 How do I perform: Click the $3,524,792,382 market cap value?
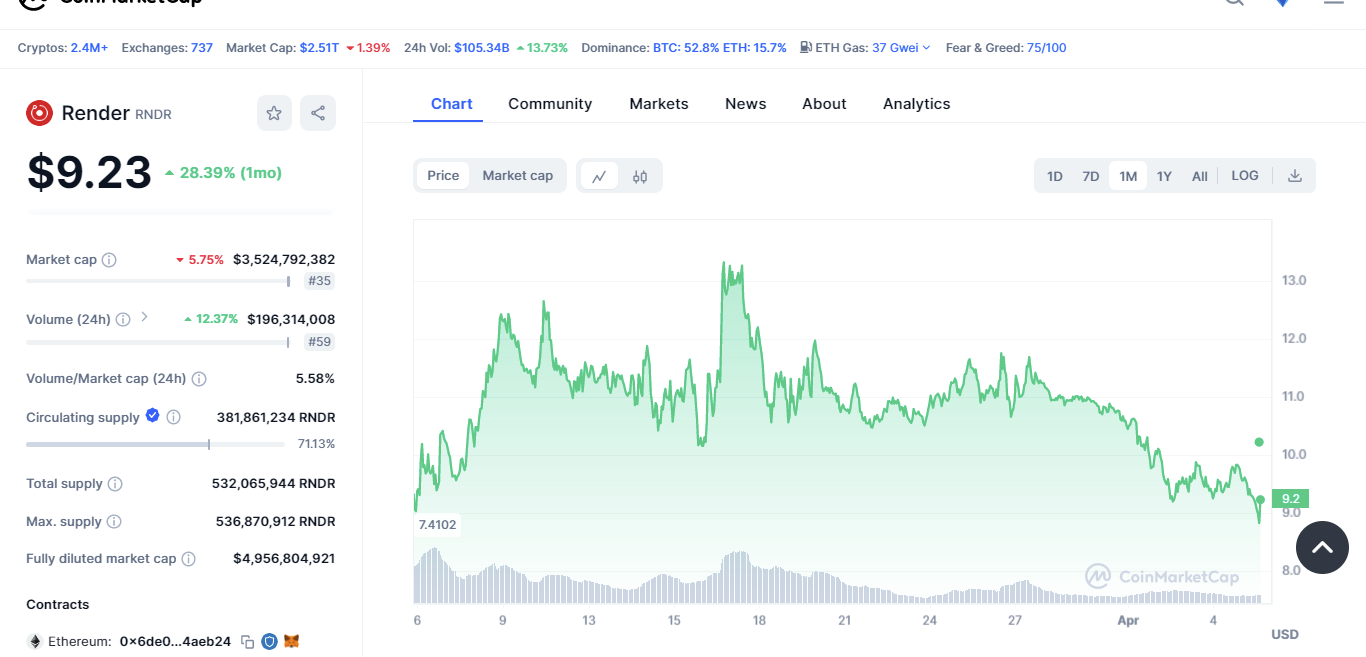pos(284,259)
